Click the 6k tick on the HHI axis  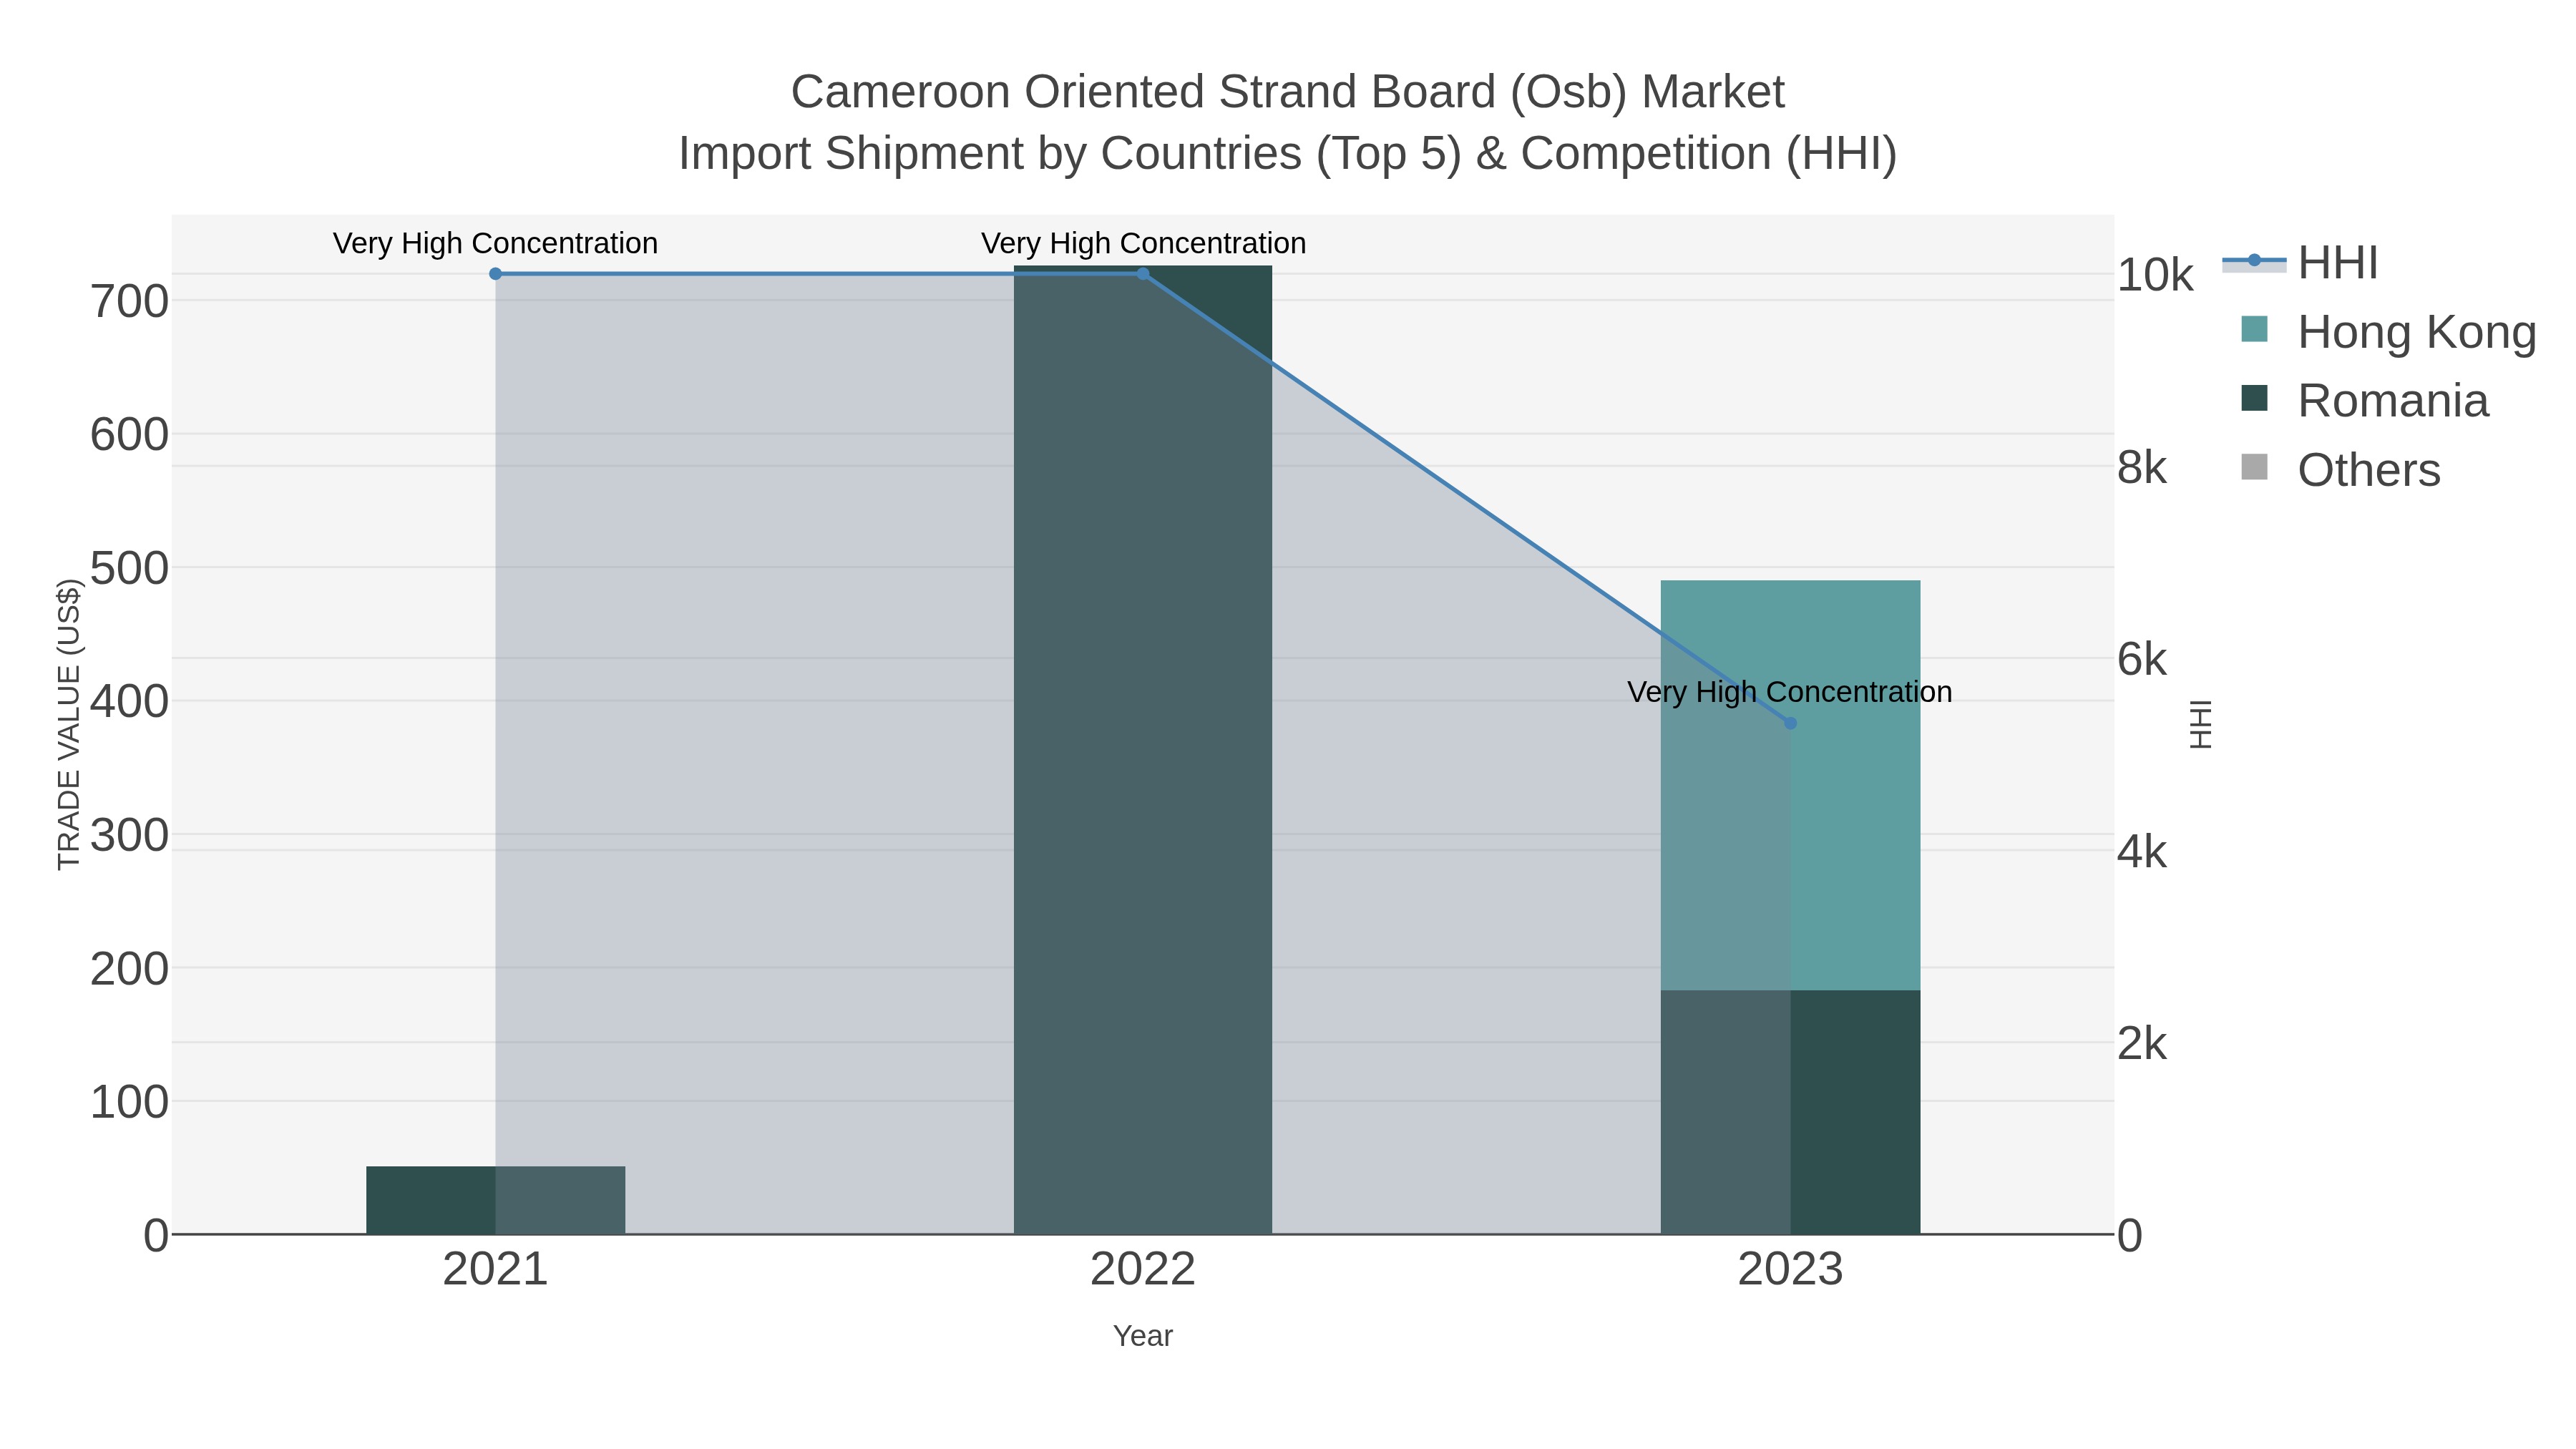coord(2142,660)
